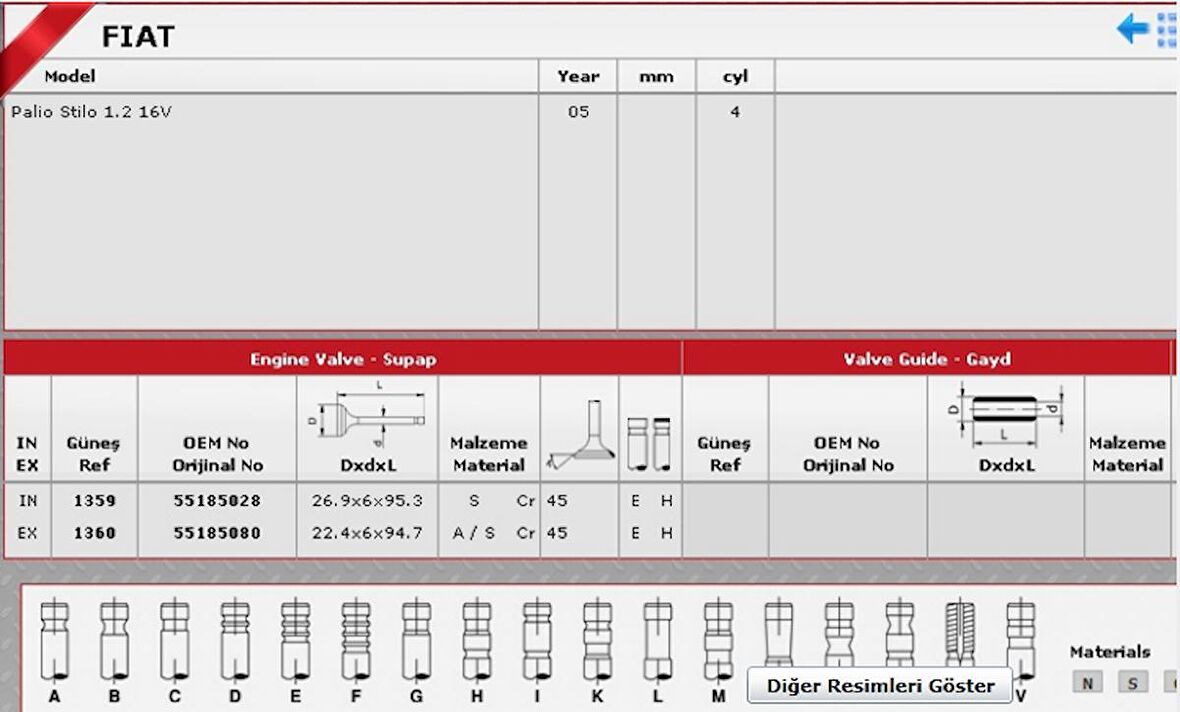Click material A / S in the EX row

coord(474,533)
